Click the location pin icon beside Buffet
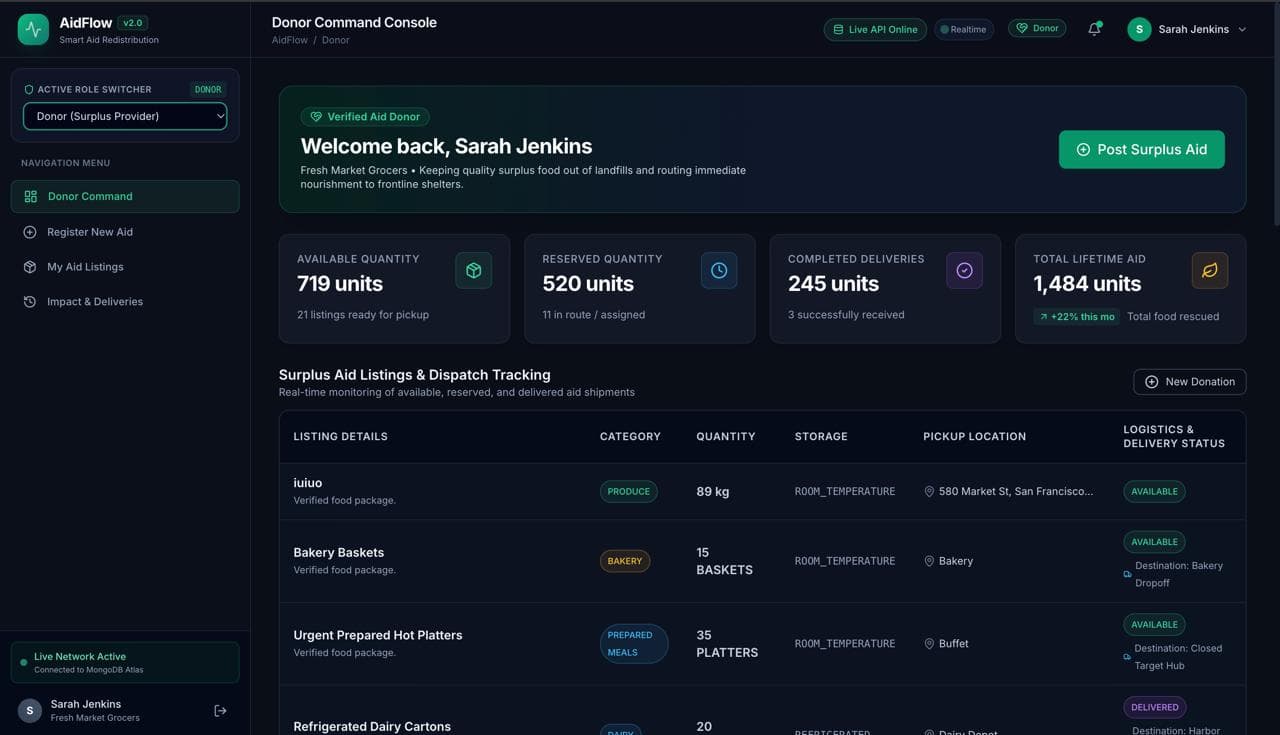 (929, 644)
